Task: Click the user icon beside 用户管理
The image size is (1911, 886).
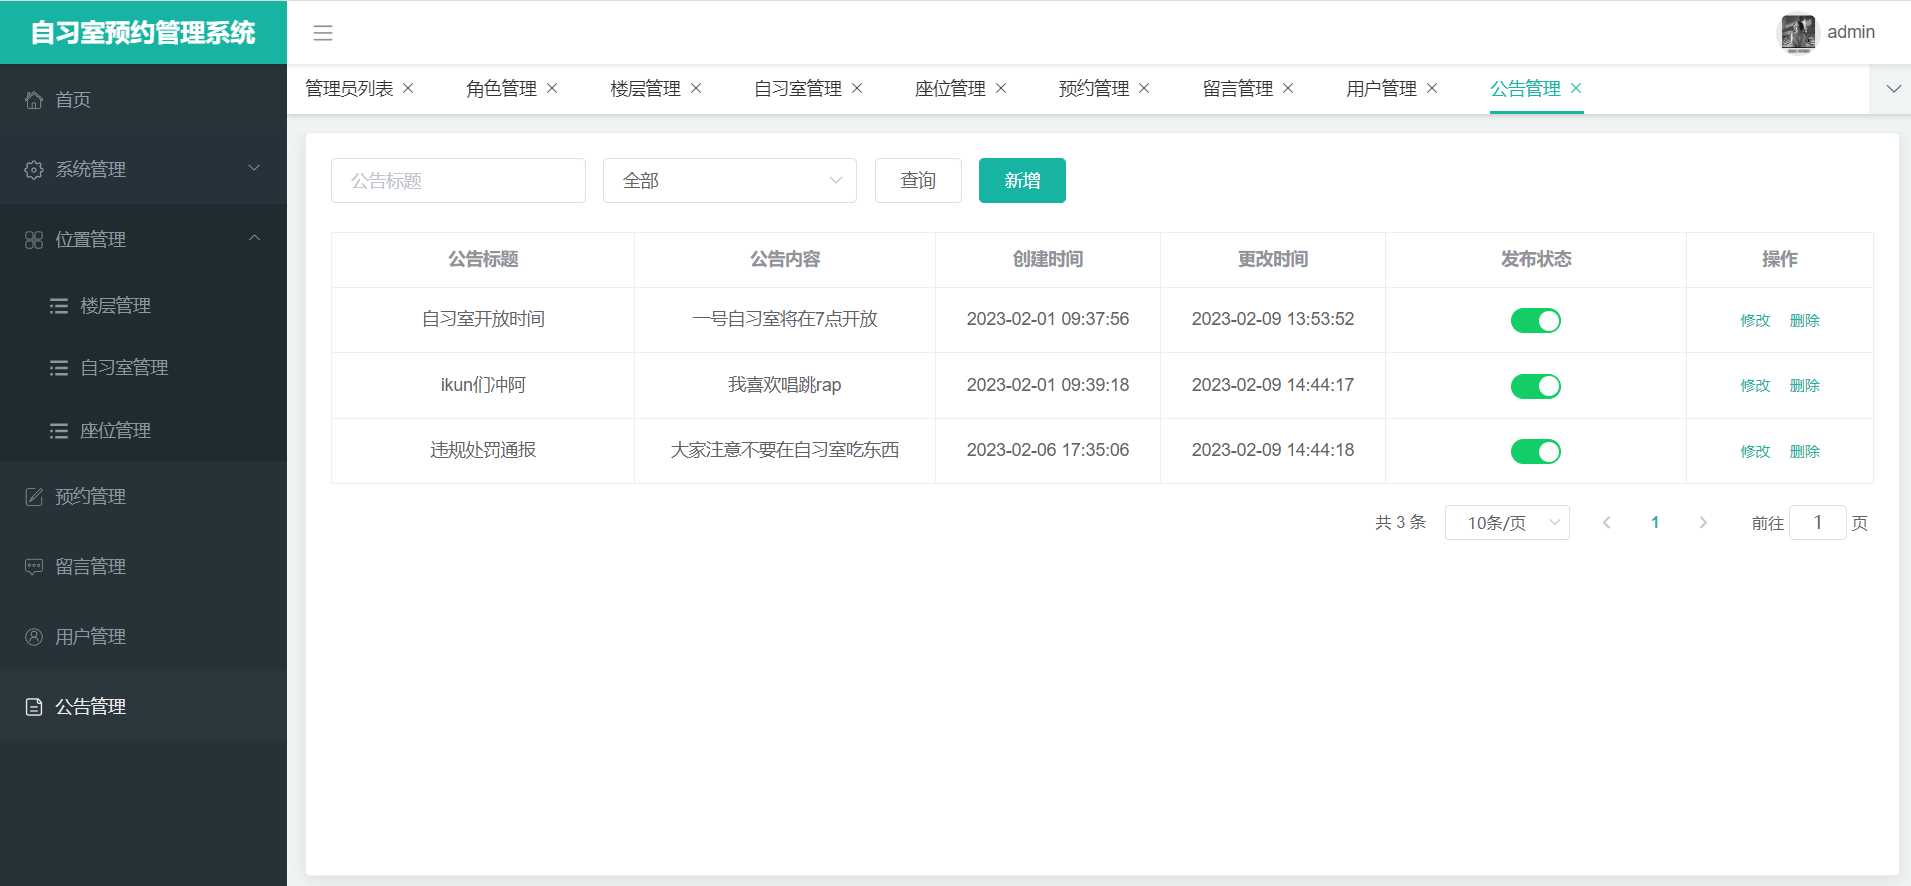Action: [34, 637]
